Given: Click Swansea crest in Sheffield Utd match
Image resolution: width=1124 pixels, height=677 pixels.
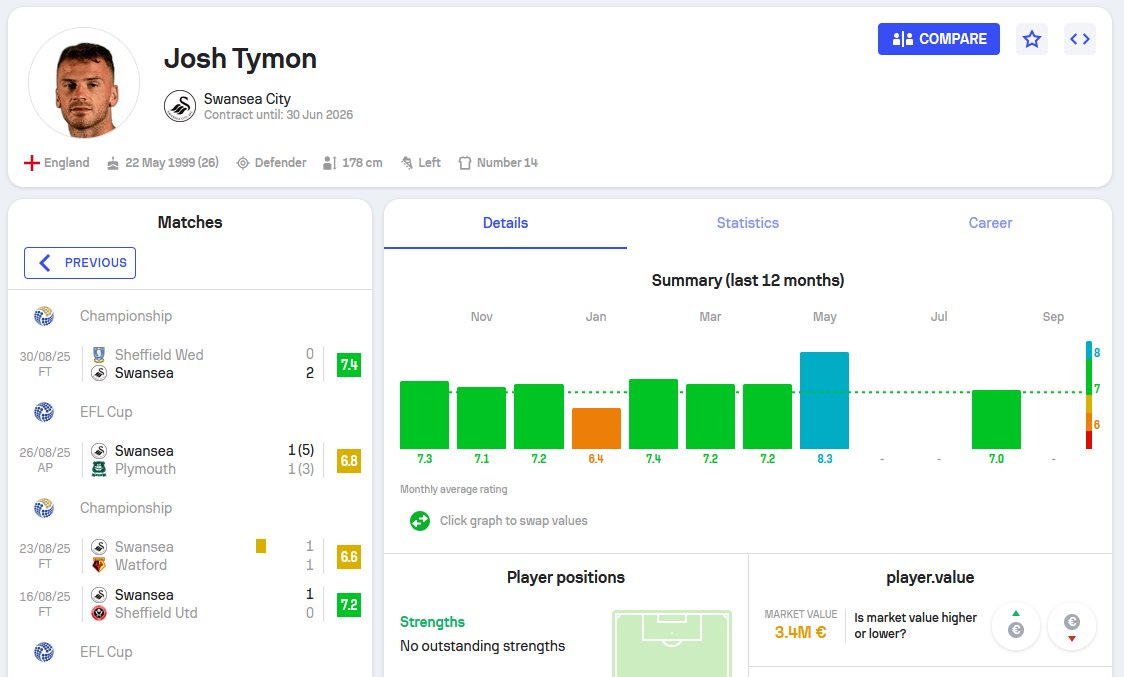Looking at the screenshot, I should coord(99,595).
